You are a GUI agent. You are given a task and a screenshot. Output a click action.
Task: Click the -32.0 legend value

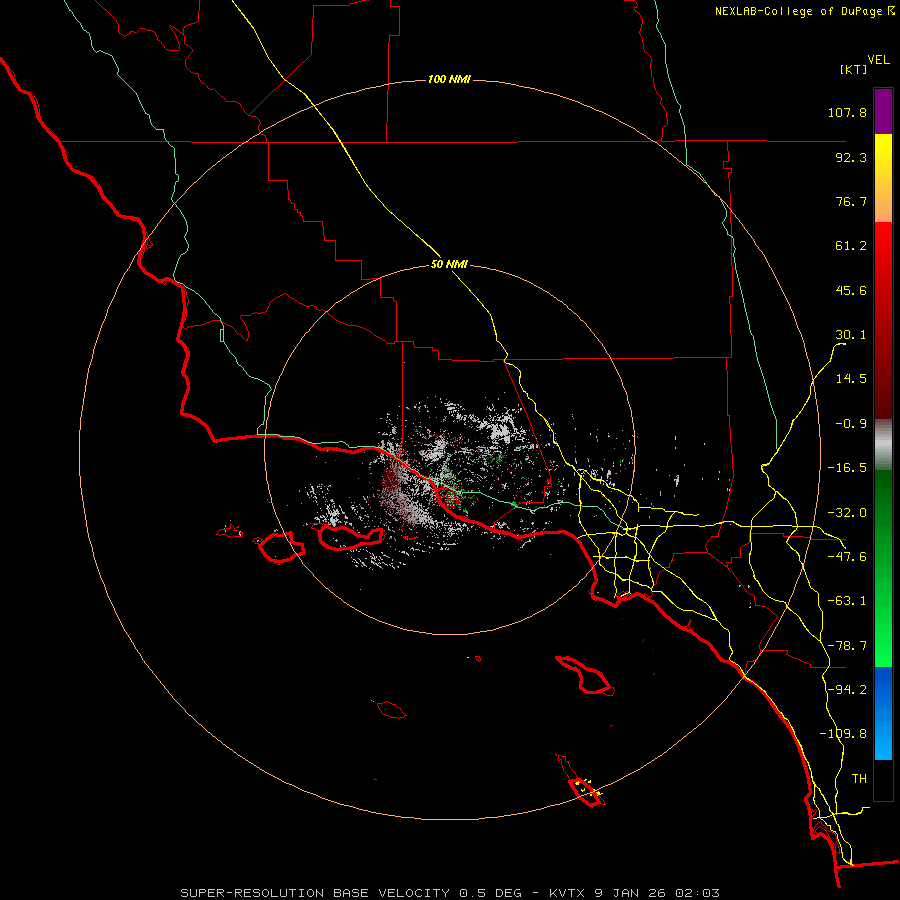coord(847,513)
